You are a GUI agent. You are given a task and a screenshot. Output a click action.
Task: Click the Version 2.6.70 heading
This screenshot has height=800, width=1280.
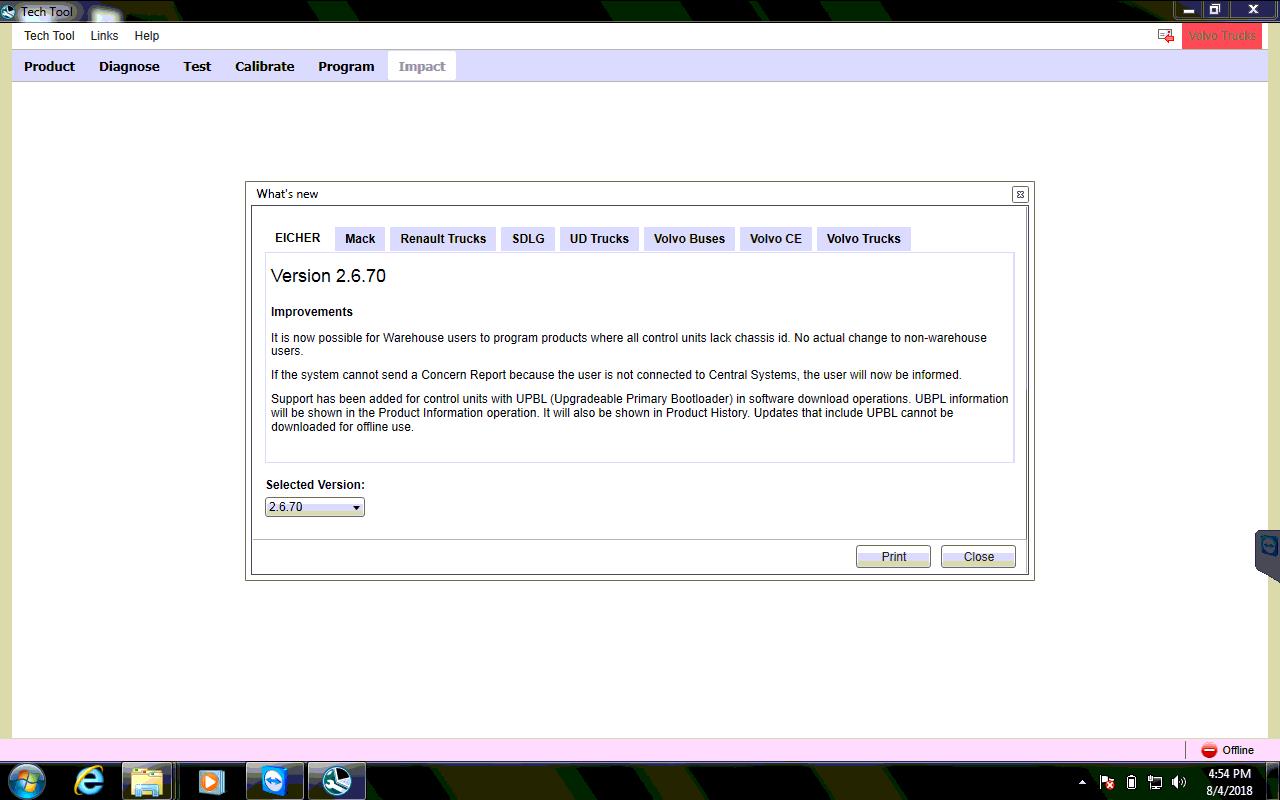click(x=328, y=276)
